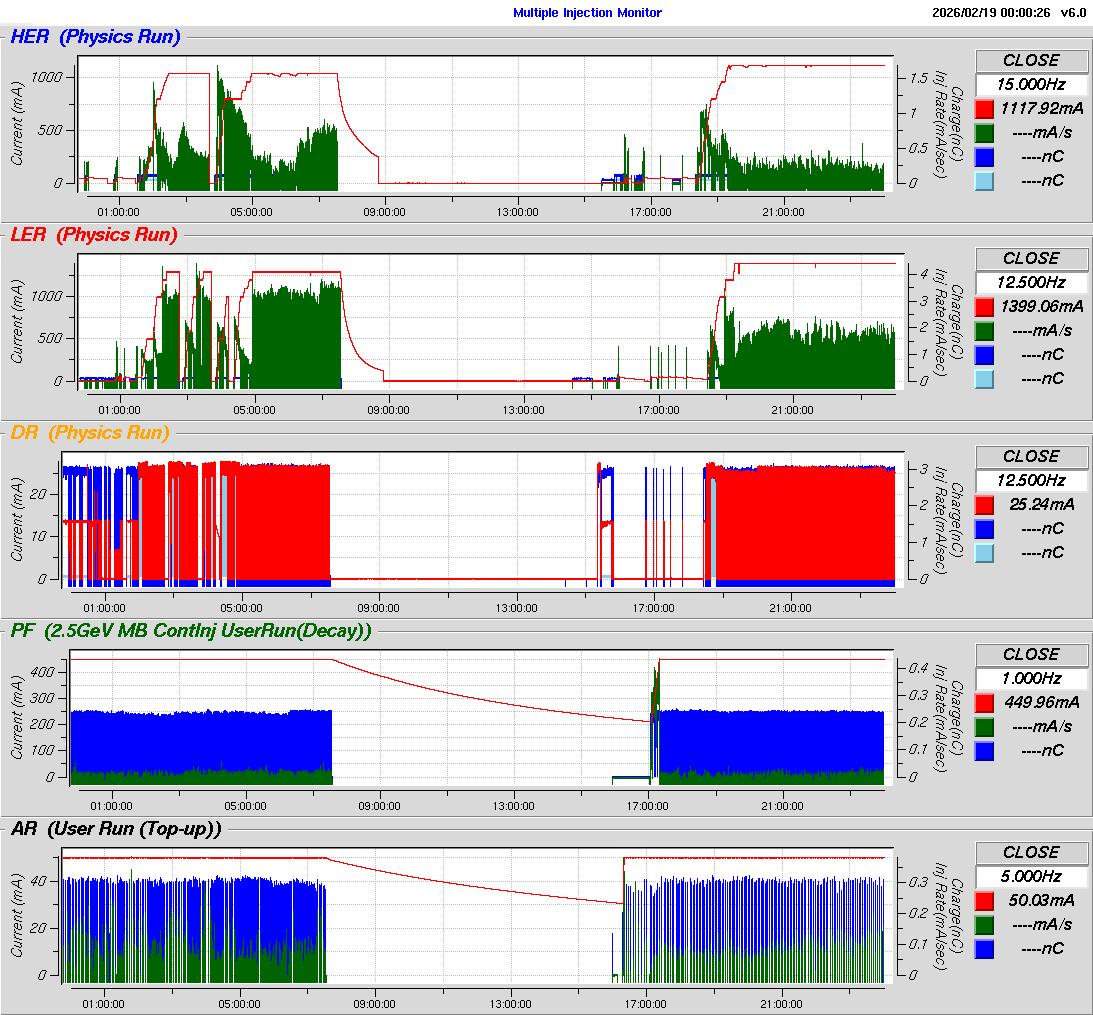Click the 449.96mA current readout
This screenshot has height=1015, width=1093.
tap(1040, 703)
